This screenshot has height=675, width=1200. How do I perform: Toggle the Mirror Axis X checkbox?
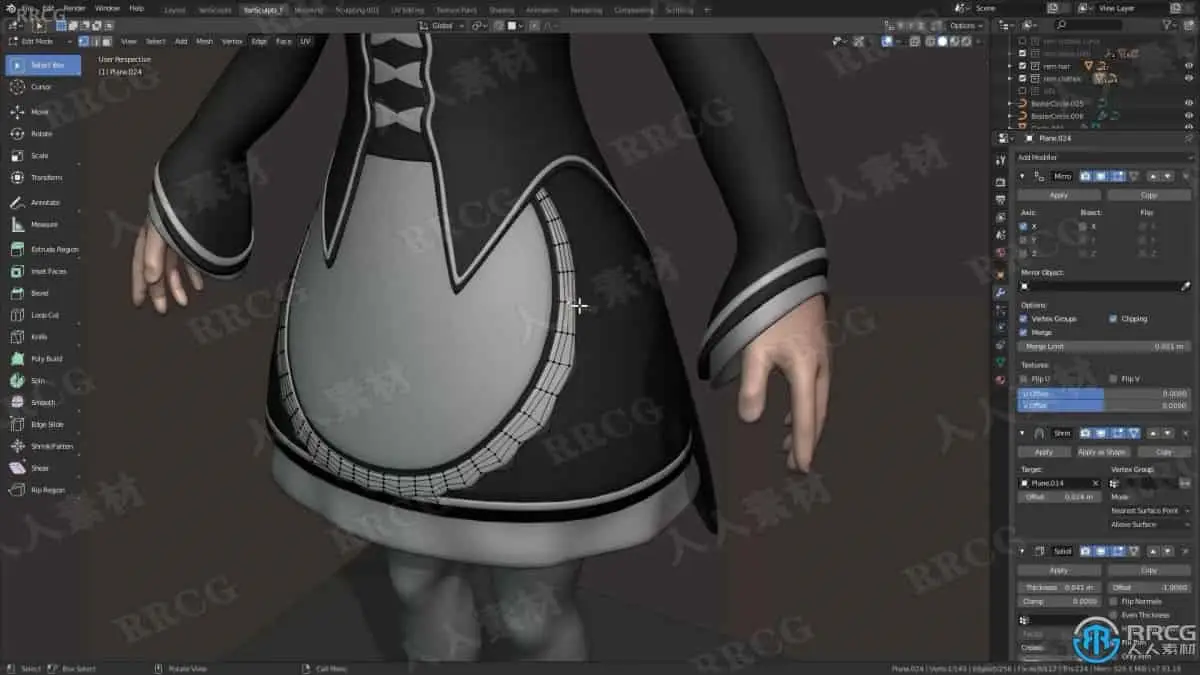[1023, 226]
